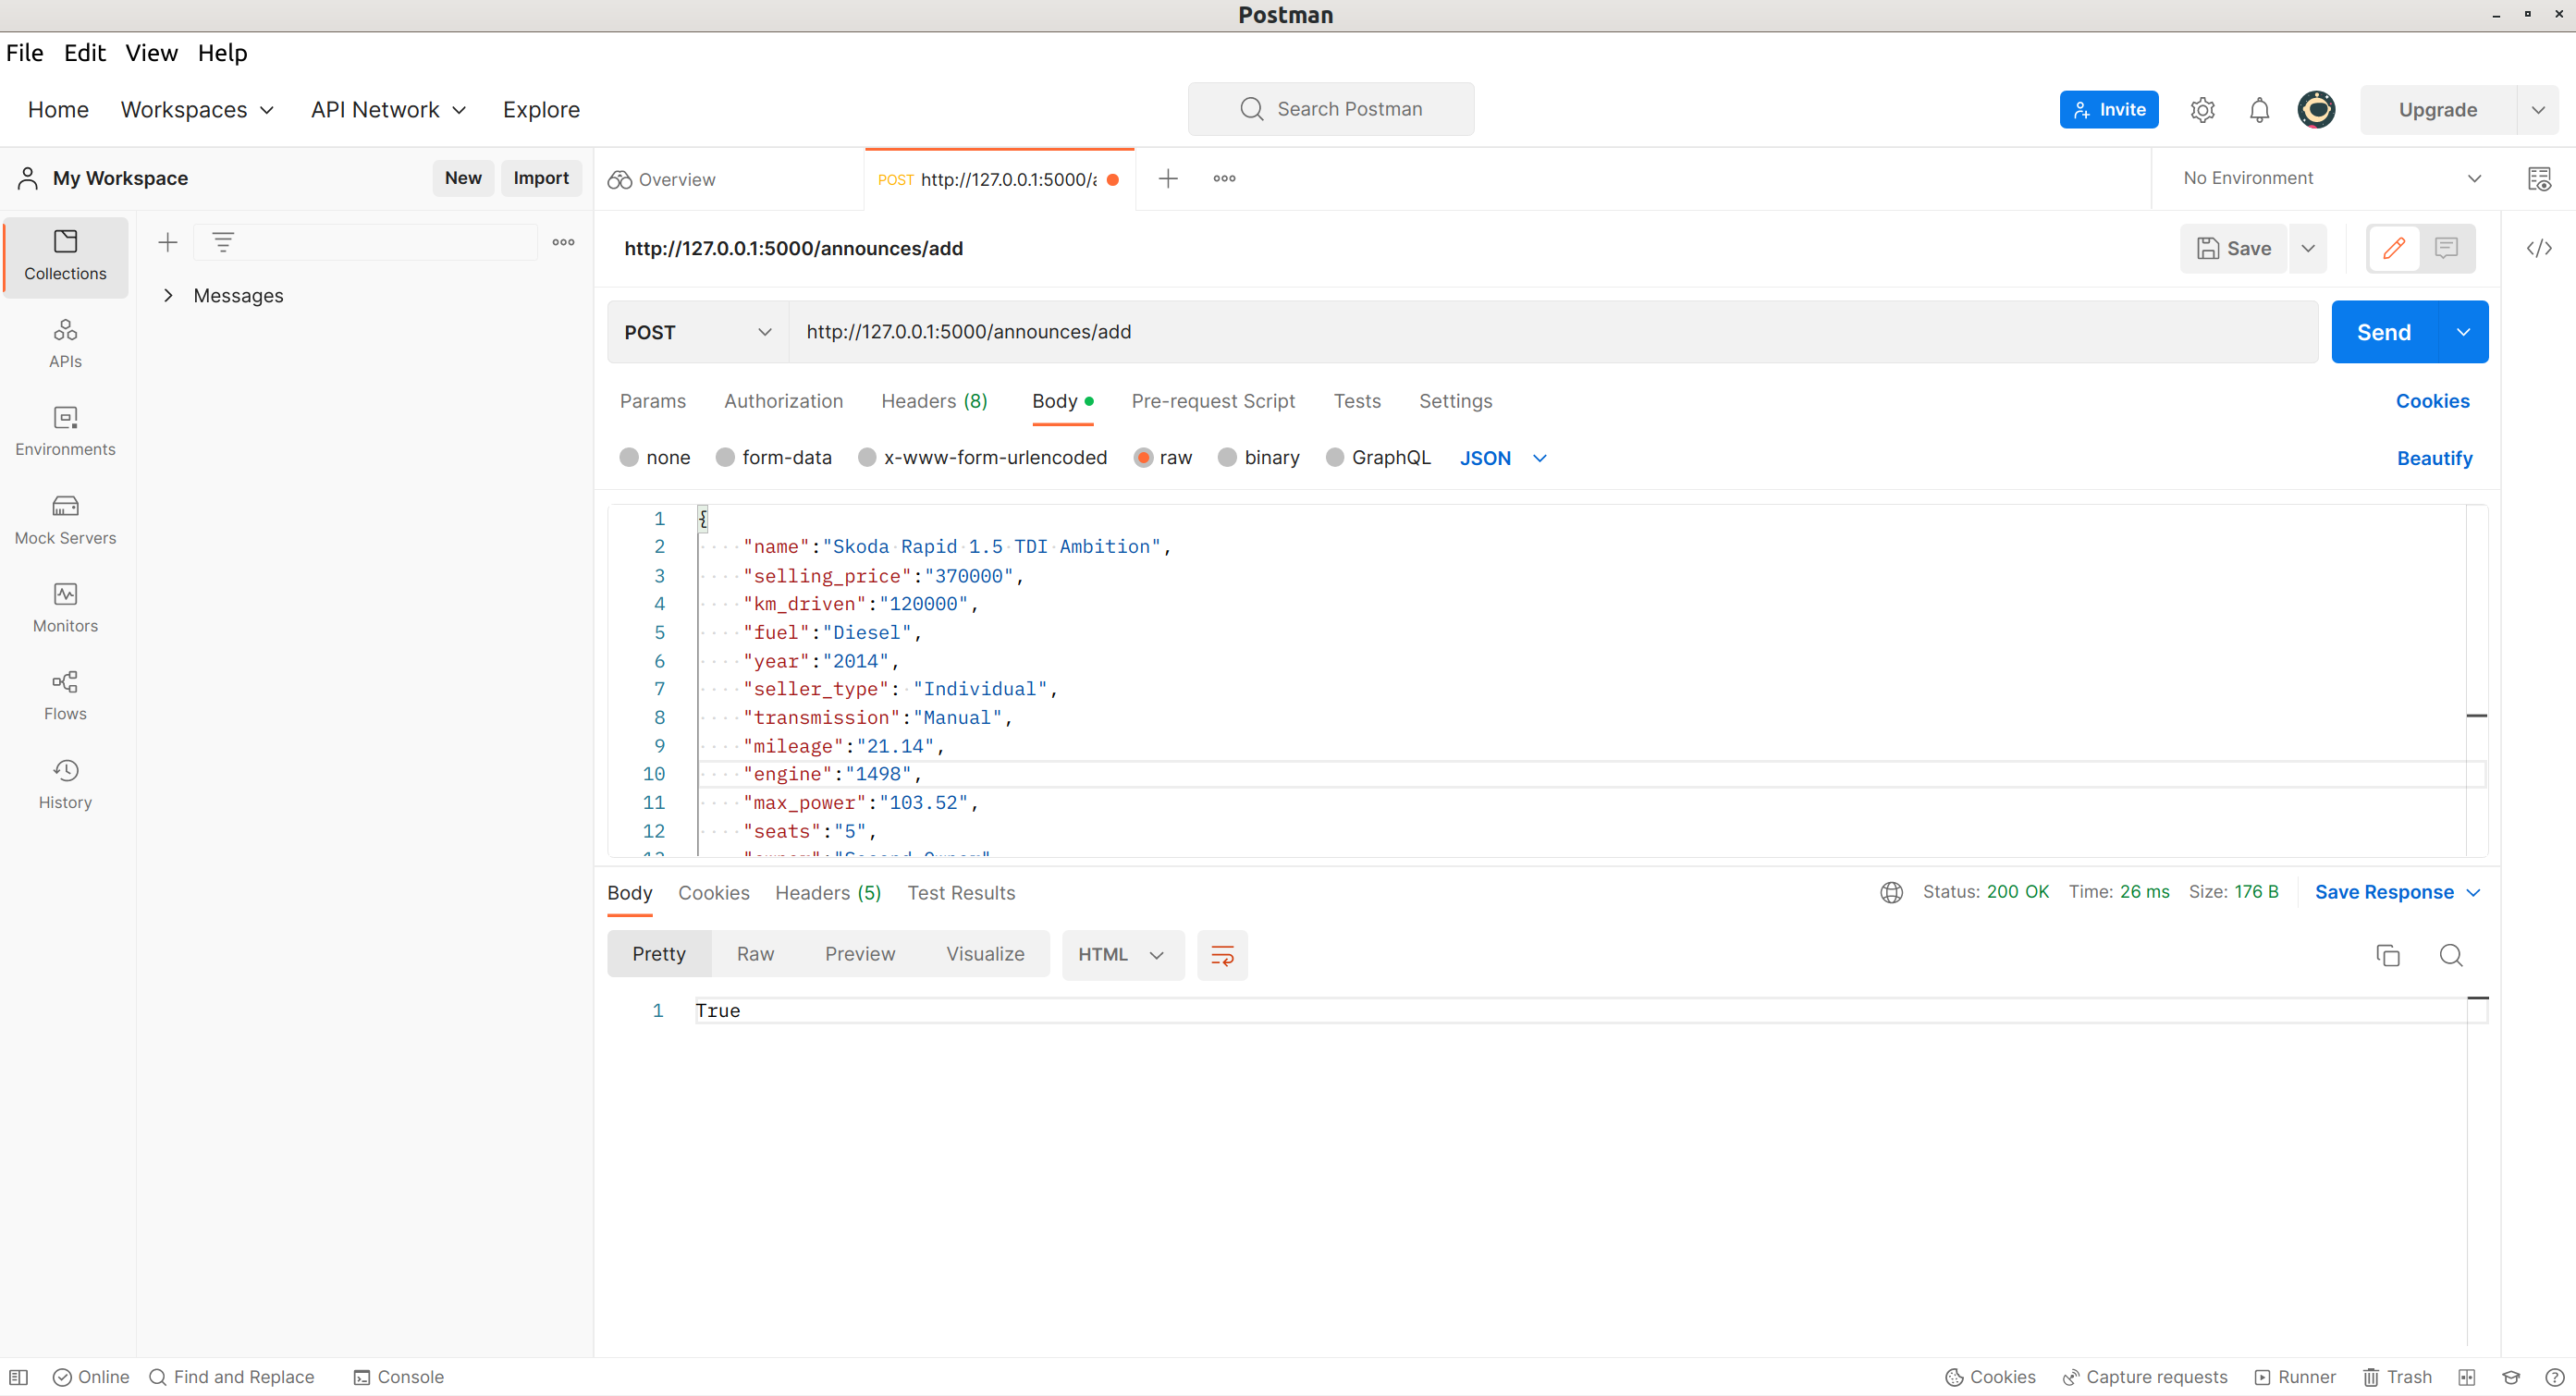Click the response search magnifier icon
The image size is (2576, 1396).
pyautogui.click(x=2450, y=955)
